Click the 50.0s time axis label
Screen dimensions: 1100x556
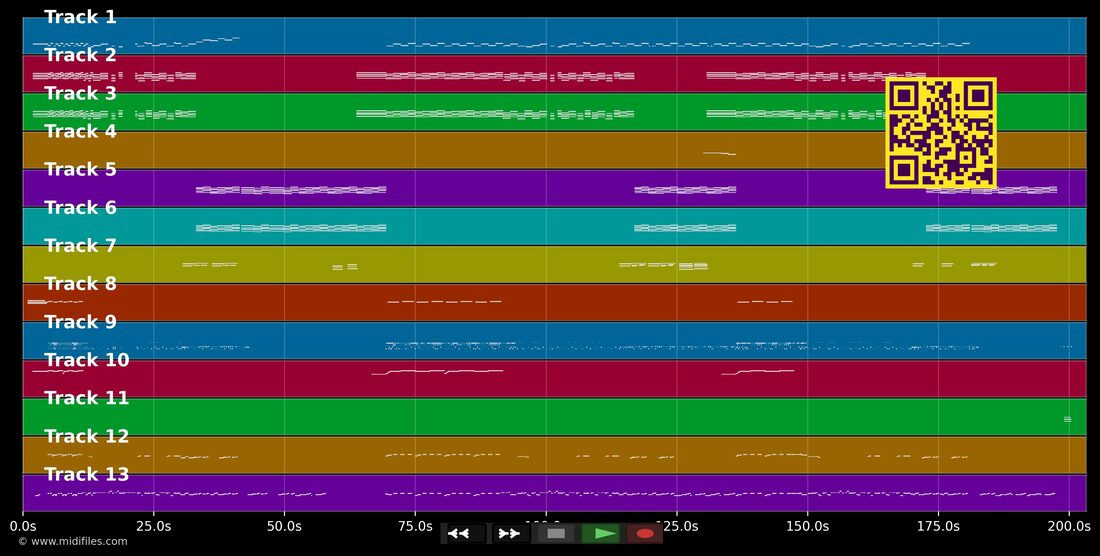(x=284, y=526)
